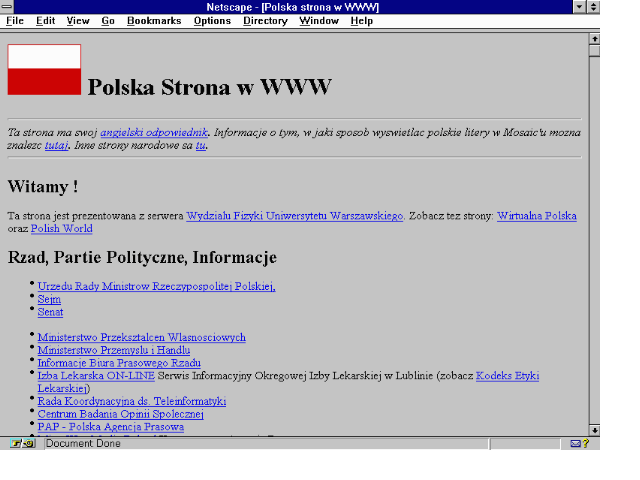Open Urzedu Rady Ministrow Rzeczypospolitej Polskiej link

point(157,287)
